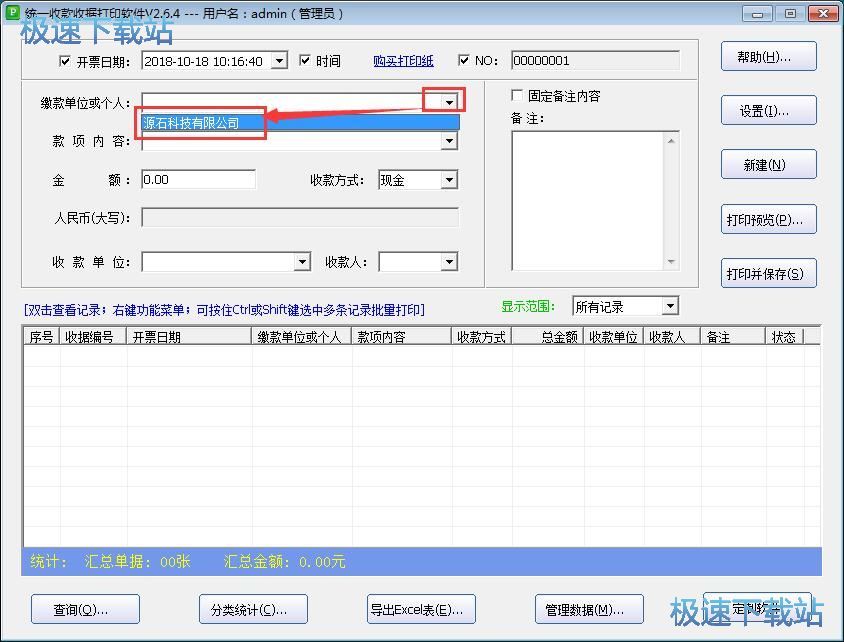Enable the 固定备注内容 checkbox
Screen dimensions: 844x642
pyautogui.click(x=517, y=95)
